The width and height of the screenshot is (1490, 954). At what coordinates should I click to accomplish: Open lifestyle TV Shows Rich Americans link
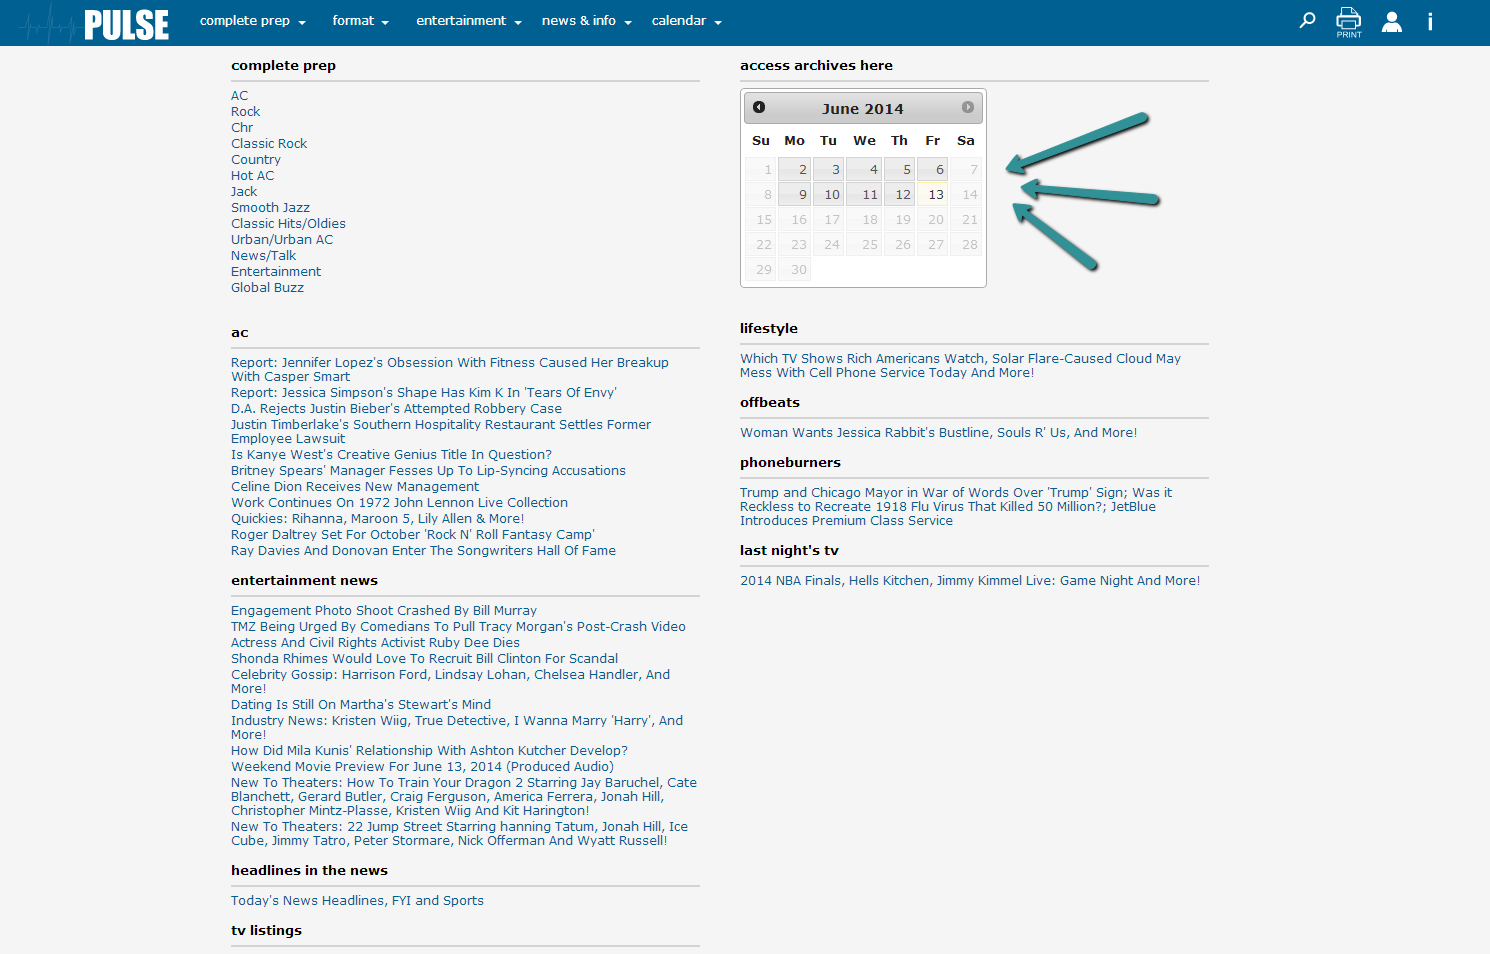[x=960, y=366]
